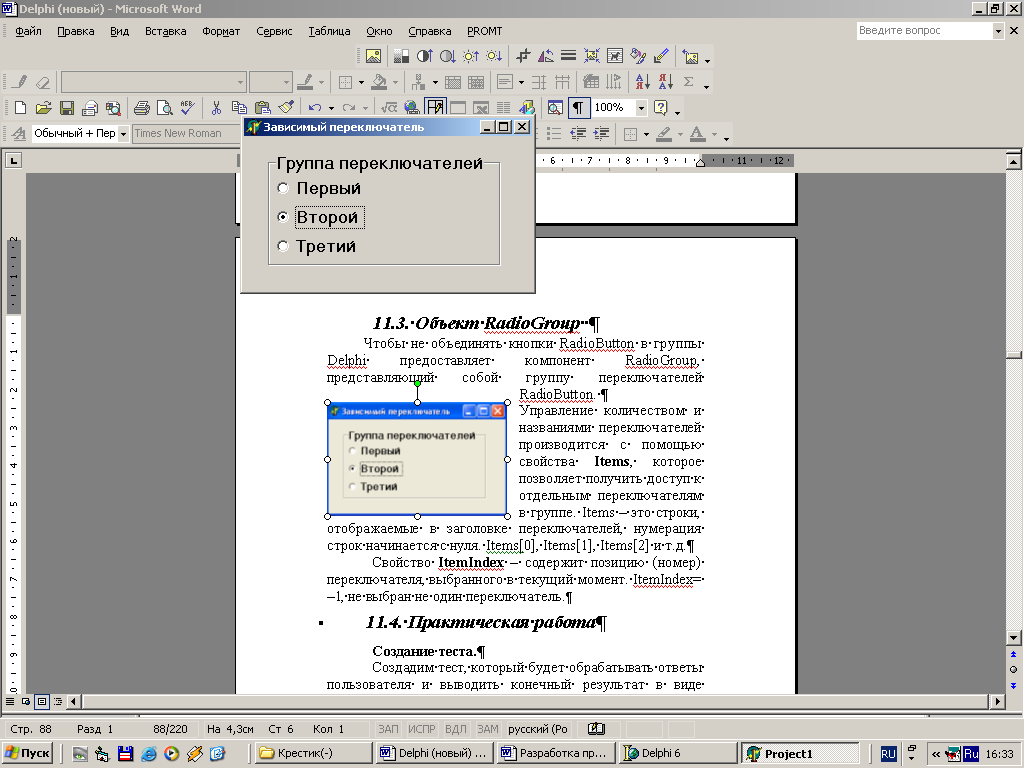Open the Format Picture dialog icon
Image resolution: width=1024 pixels, height=768 pixels.
tap(638, 56)
